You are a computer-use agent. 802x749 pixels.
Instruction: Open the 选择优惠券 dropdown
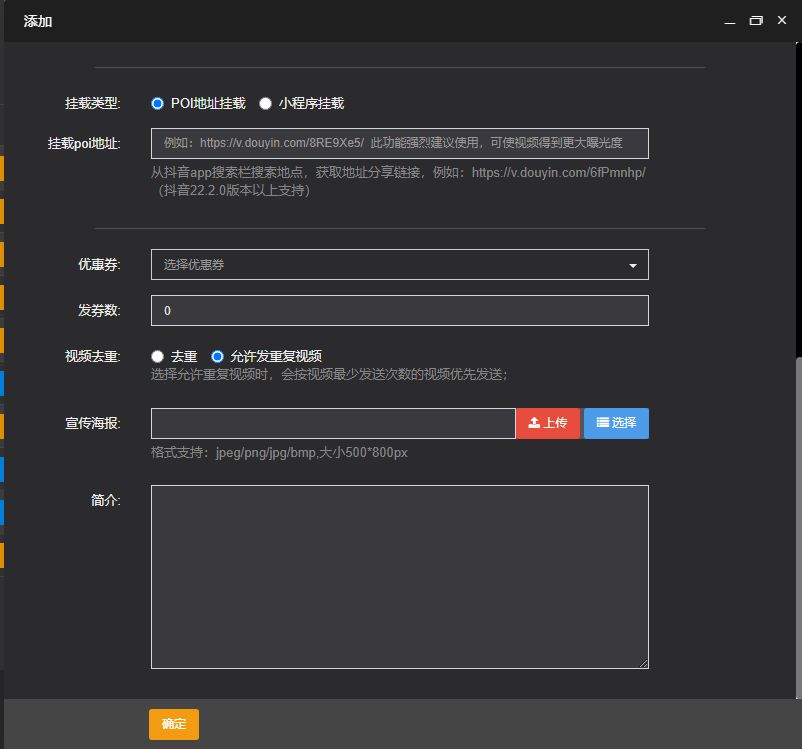399,264
